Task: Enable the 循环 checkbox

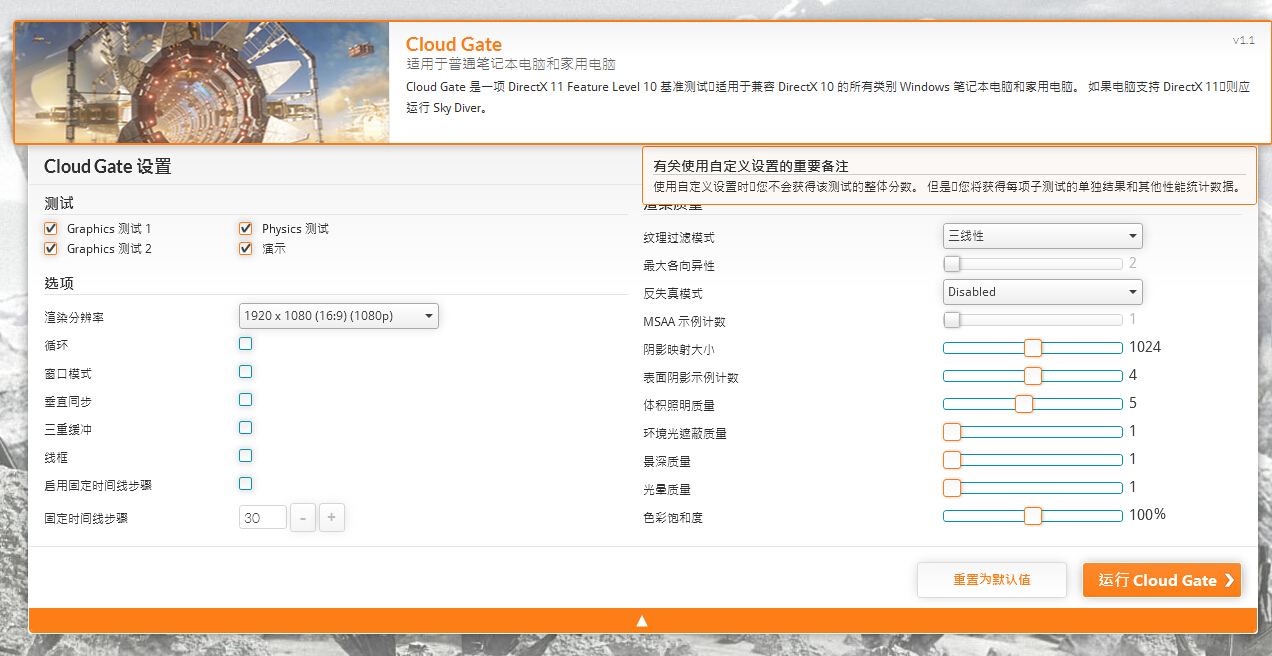Action: [x=245, y=344]
